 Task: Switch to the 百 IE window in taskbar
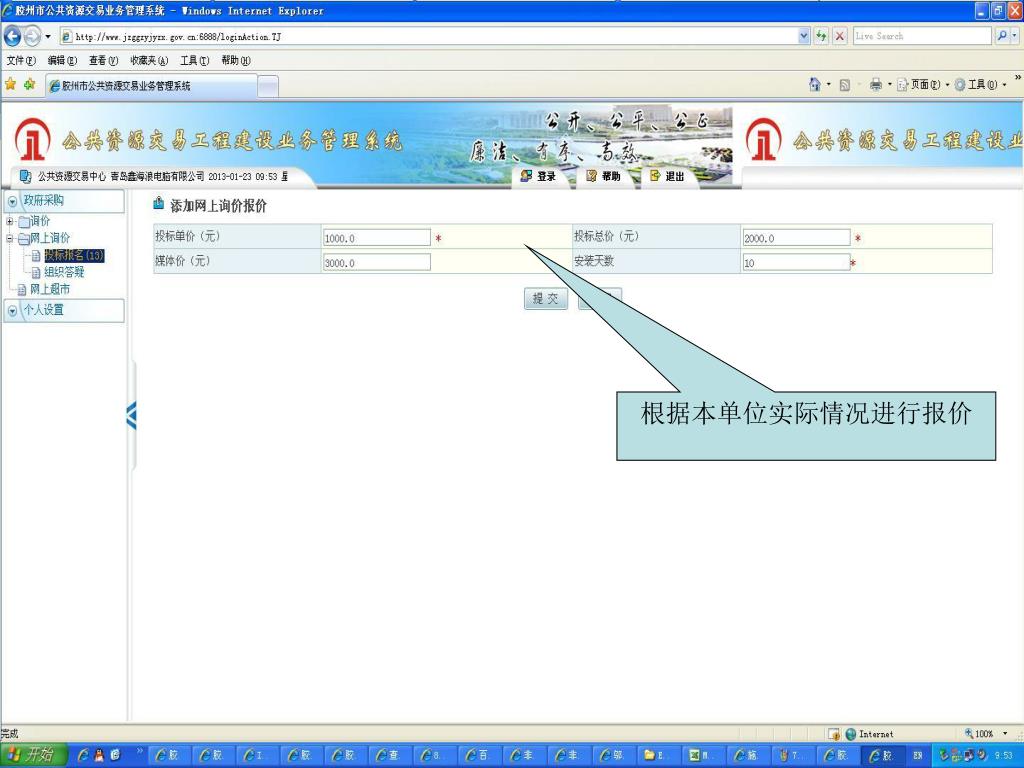point(481,755)
